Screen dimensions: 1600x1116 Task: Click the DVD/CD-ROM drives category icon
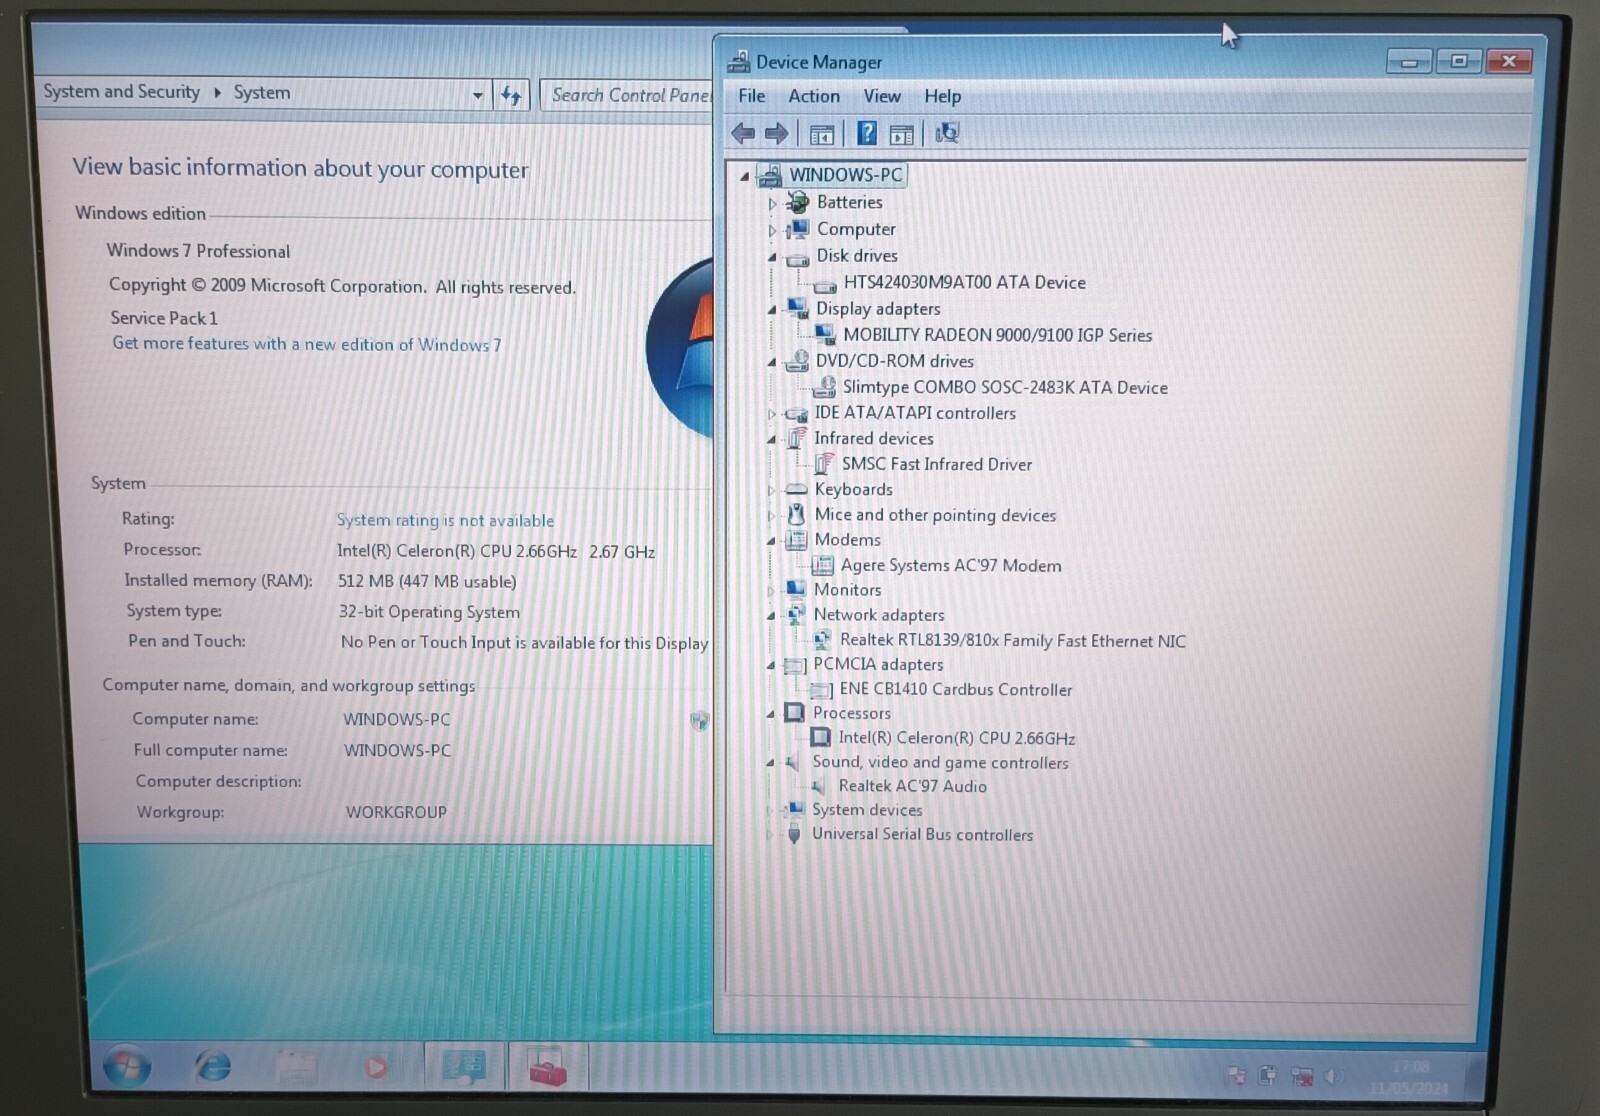pyautogui.click(x=797, y=361)
